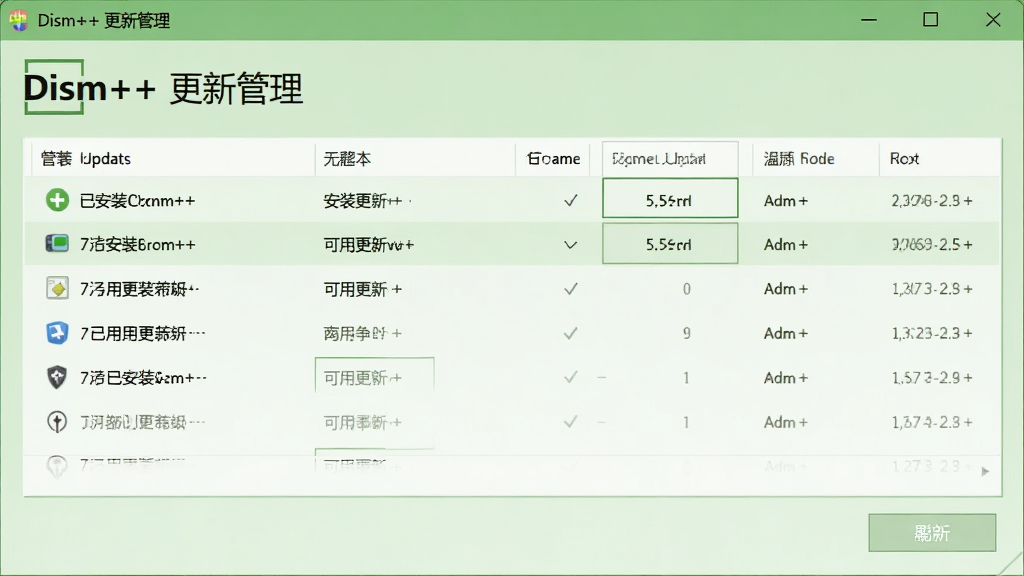Select the 5,5 value cell in the first row
The width and height of the screenshot is (1024, 576).
(x=670, y=198)
